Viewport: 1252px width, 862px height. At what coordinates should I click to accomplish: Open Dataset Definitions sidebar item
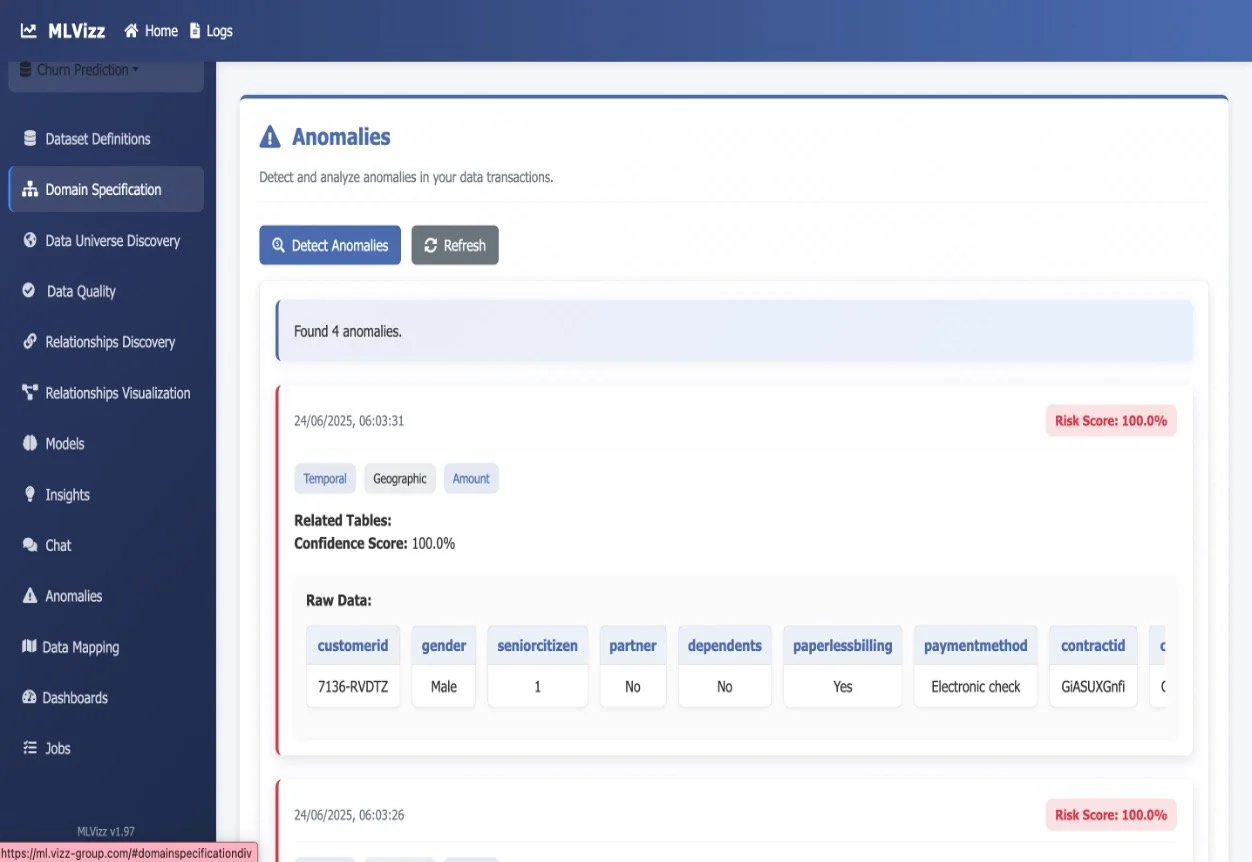106,139
